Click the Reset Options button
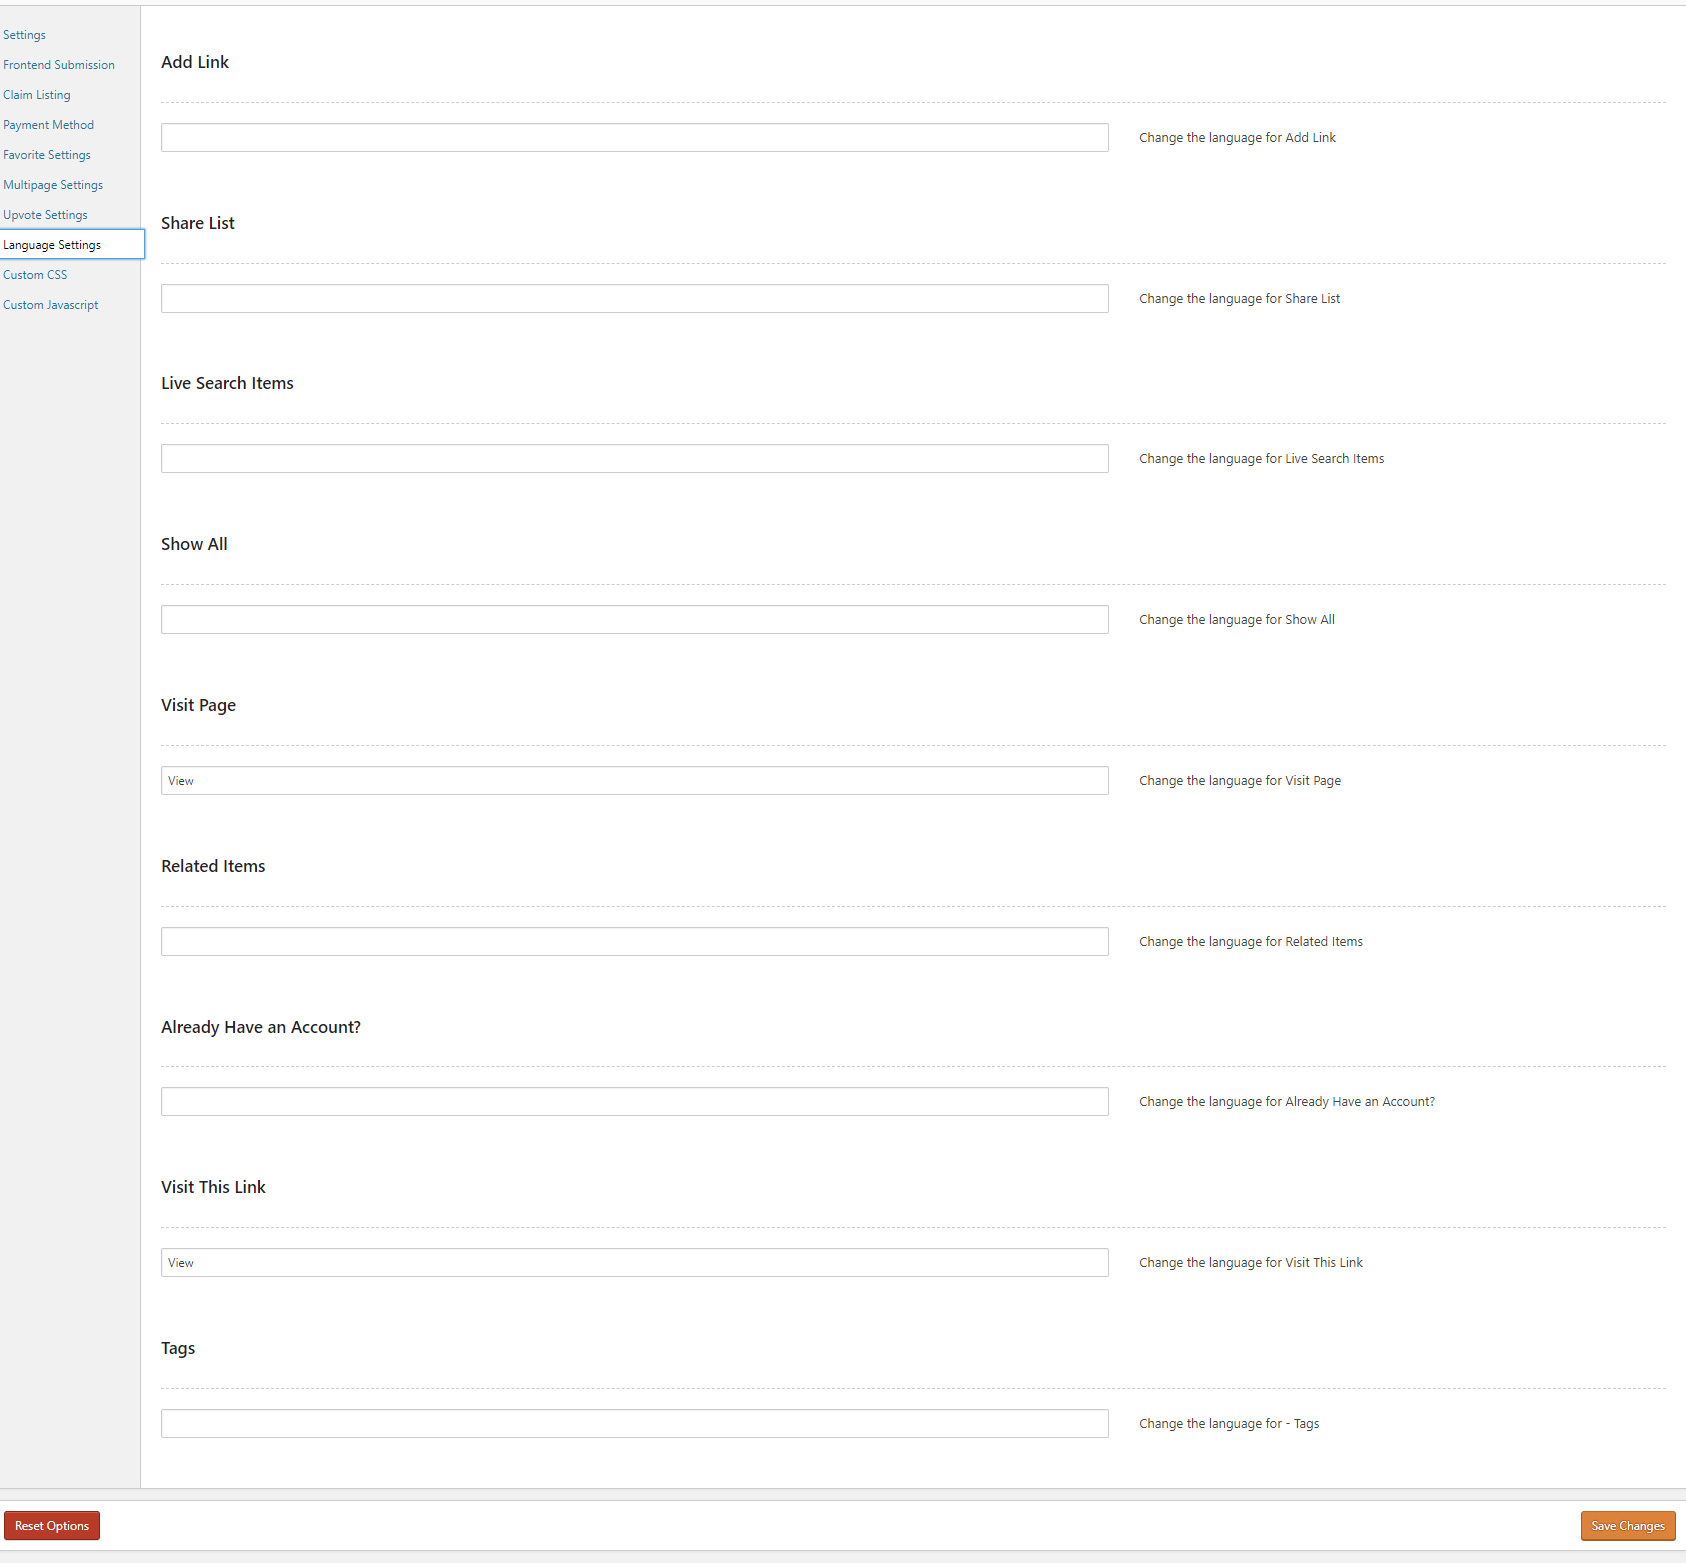1686x1563 pixels. coord(52,1525)
